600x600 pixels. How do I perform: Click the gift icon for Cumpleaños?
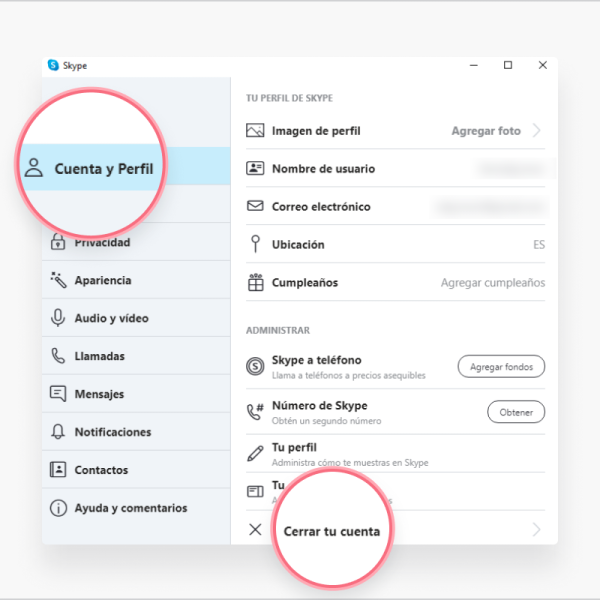256,282
